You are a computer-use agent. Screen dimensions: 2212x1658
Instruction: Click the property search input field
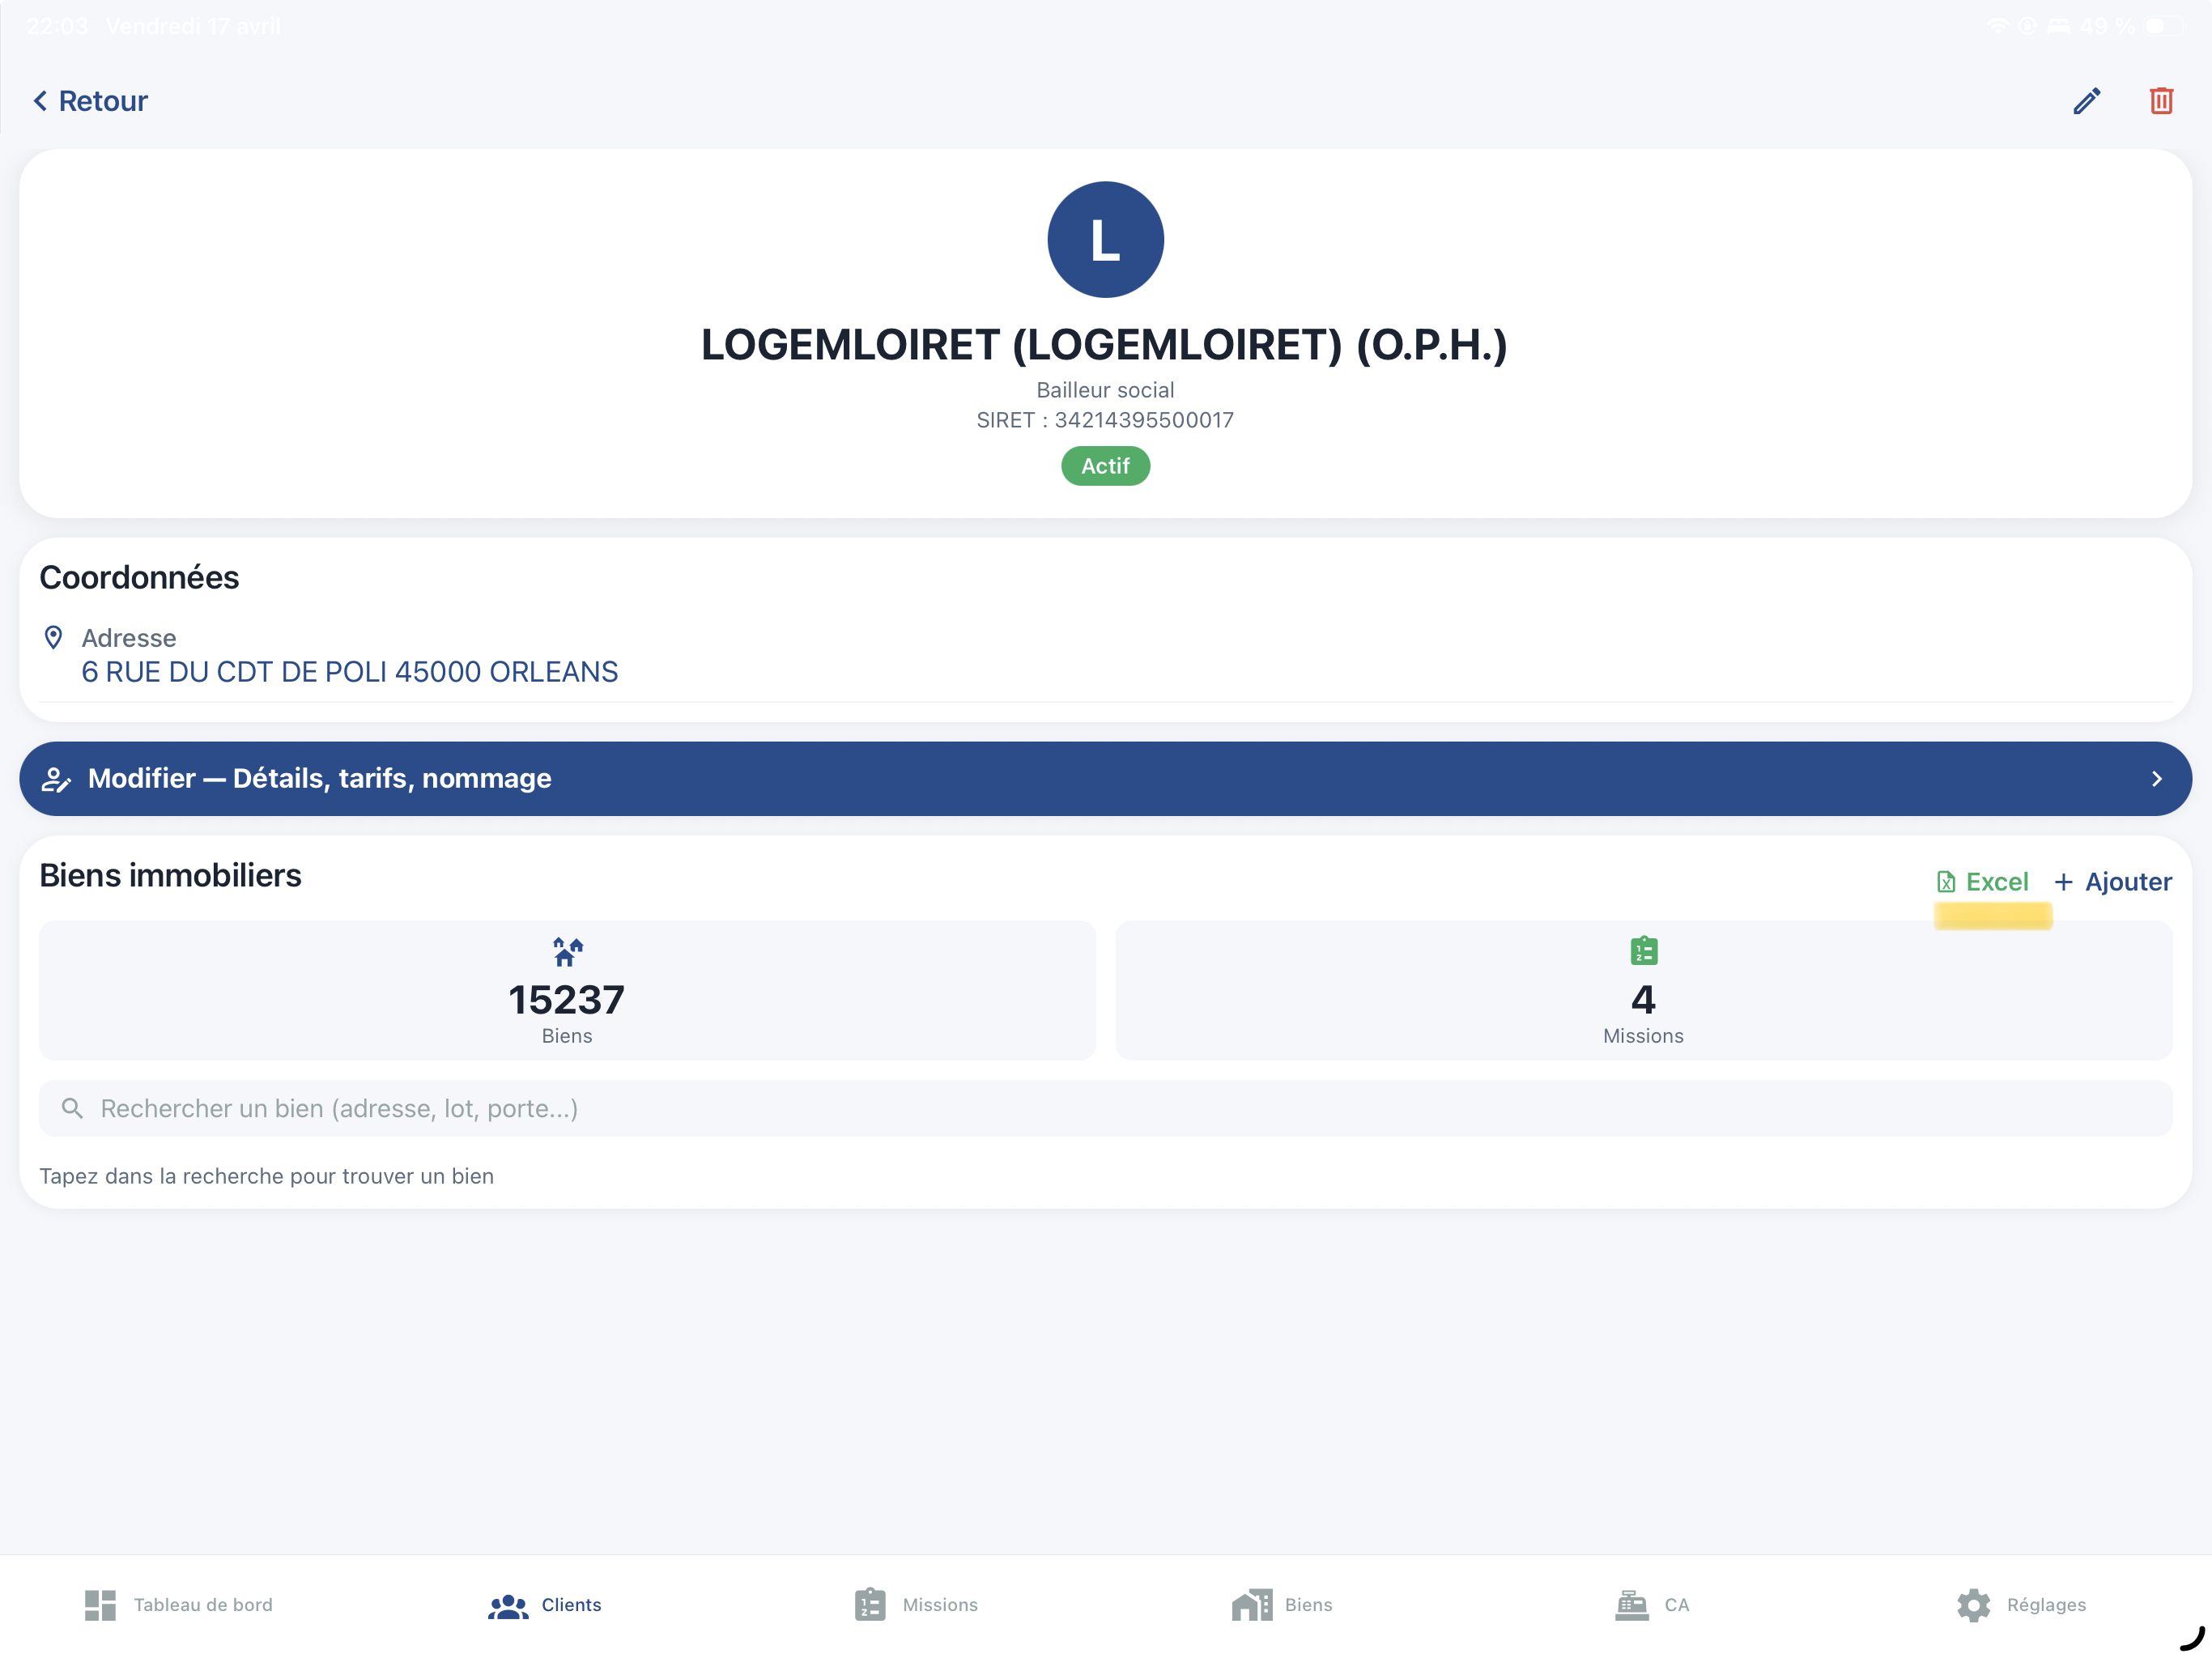700,1108
